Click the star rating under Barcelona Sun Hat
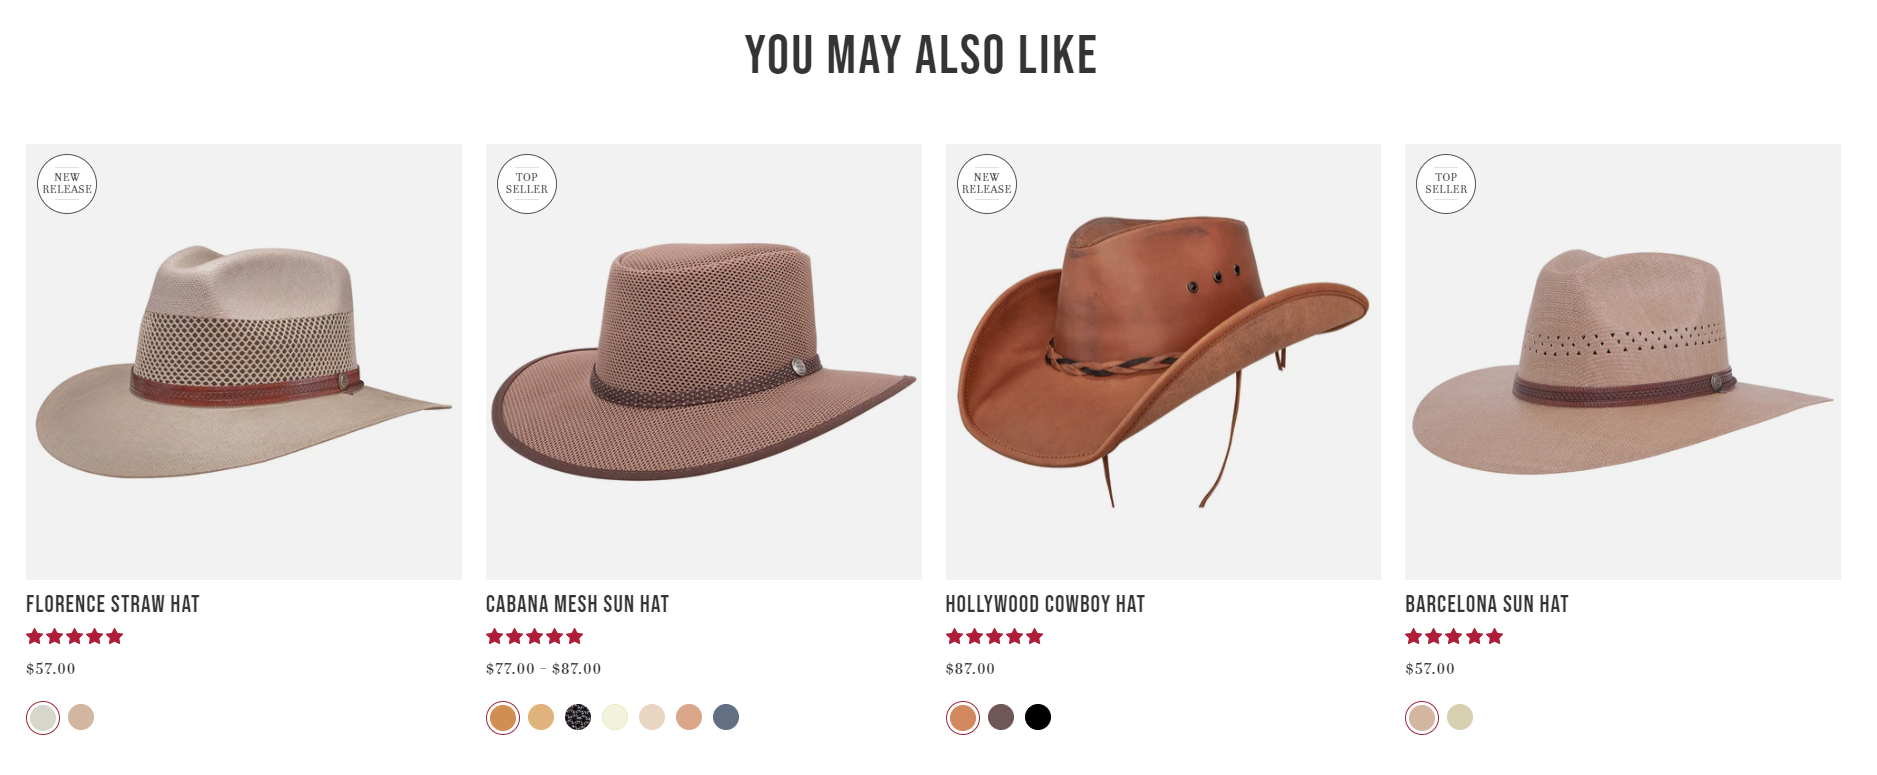This screenshot has width=1877, height=775. (1454, 636)
